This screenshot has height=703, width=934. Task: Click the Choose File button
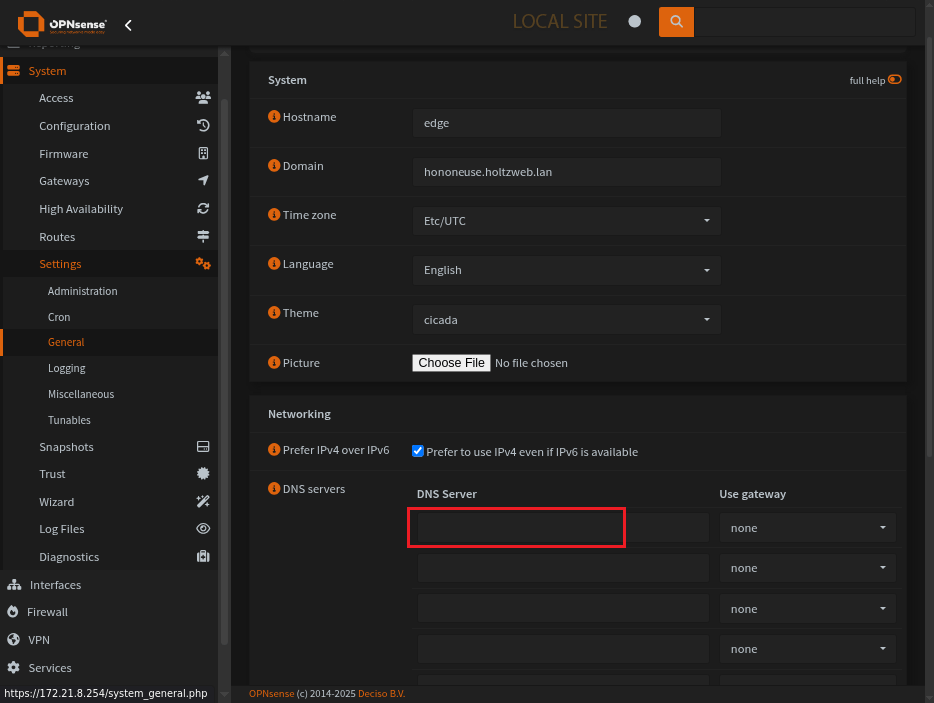(x=451, y=363)
